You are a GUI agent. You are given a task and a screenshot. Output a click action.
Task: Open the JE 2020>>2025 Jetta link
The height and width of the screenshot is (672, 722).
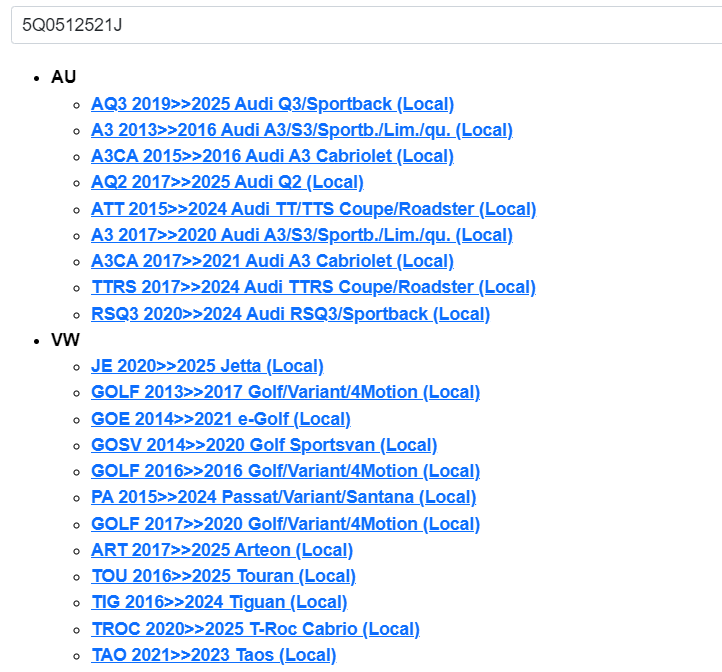(207, 366)
